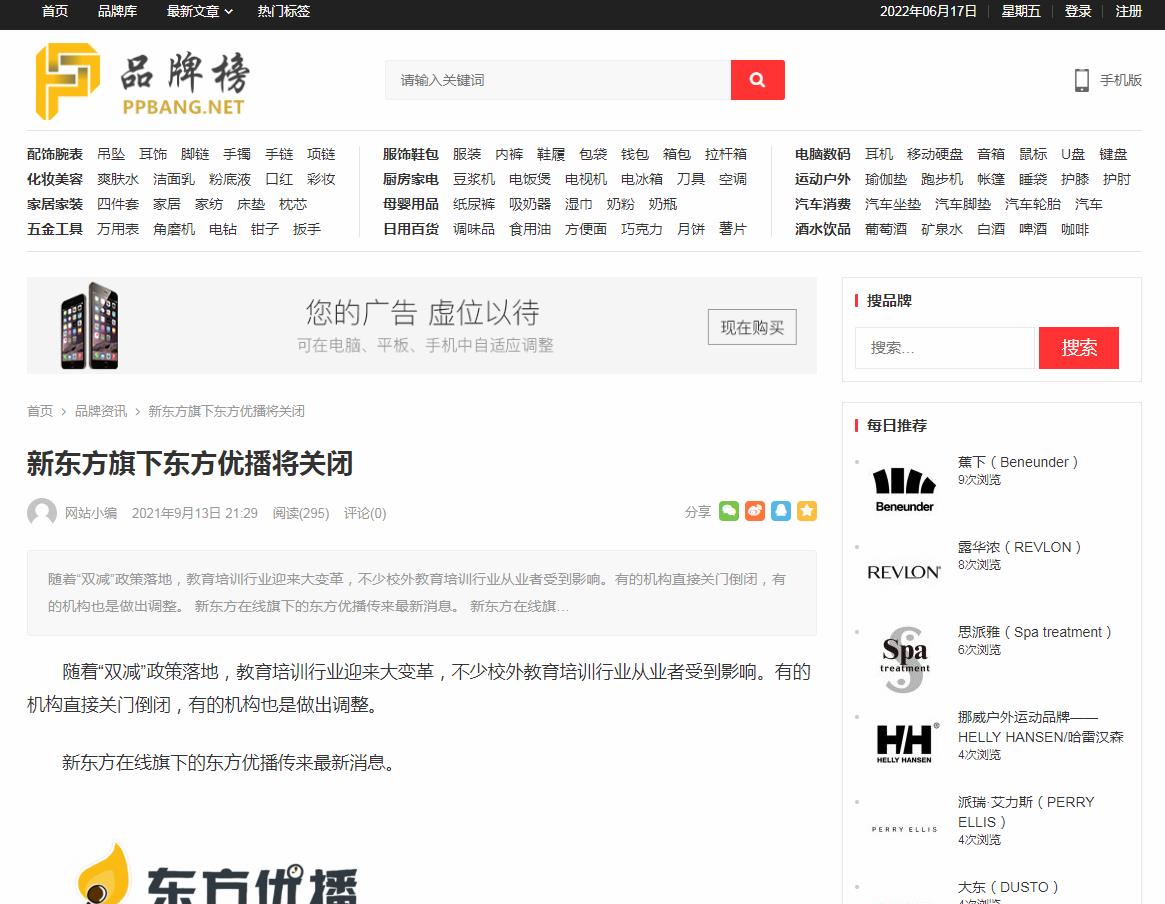The width and height of the screenshot is (1165, 904).
Task: Click the 阅读(295) read count
Action: (301, 513)
